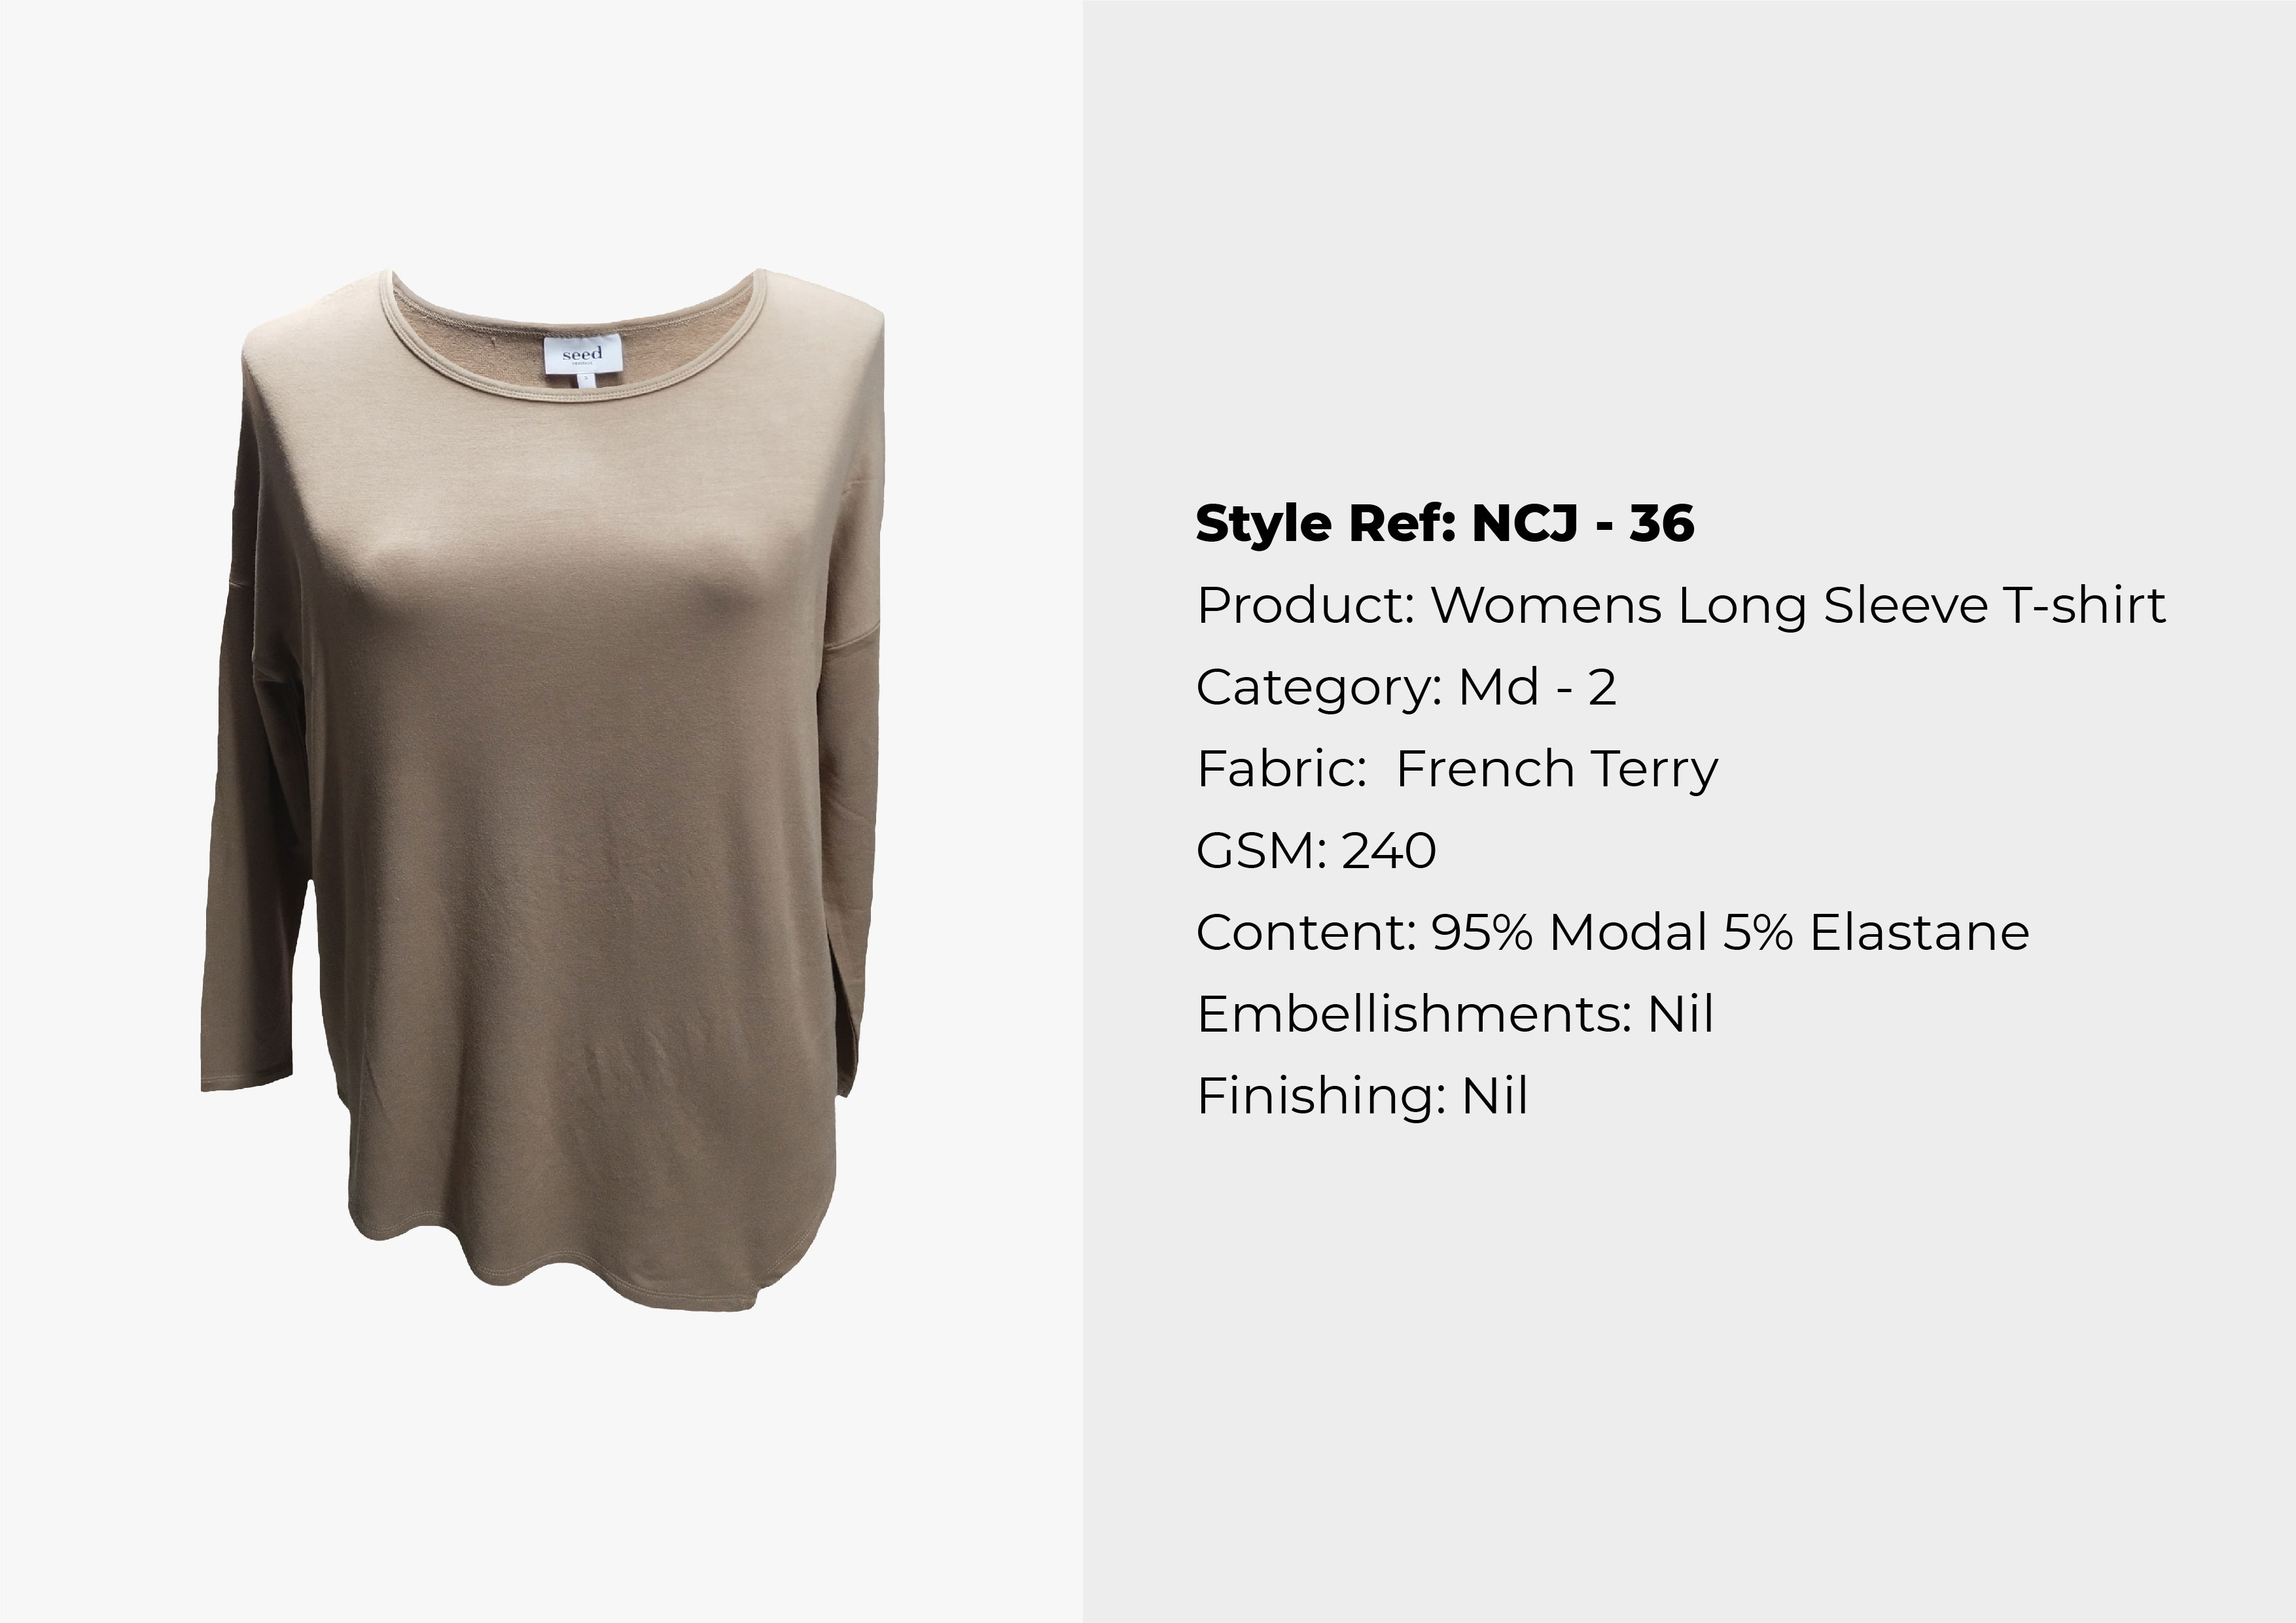
Task: Click the Style Ref NCJ - 36 heading
Action: pos(1445,524)
